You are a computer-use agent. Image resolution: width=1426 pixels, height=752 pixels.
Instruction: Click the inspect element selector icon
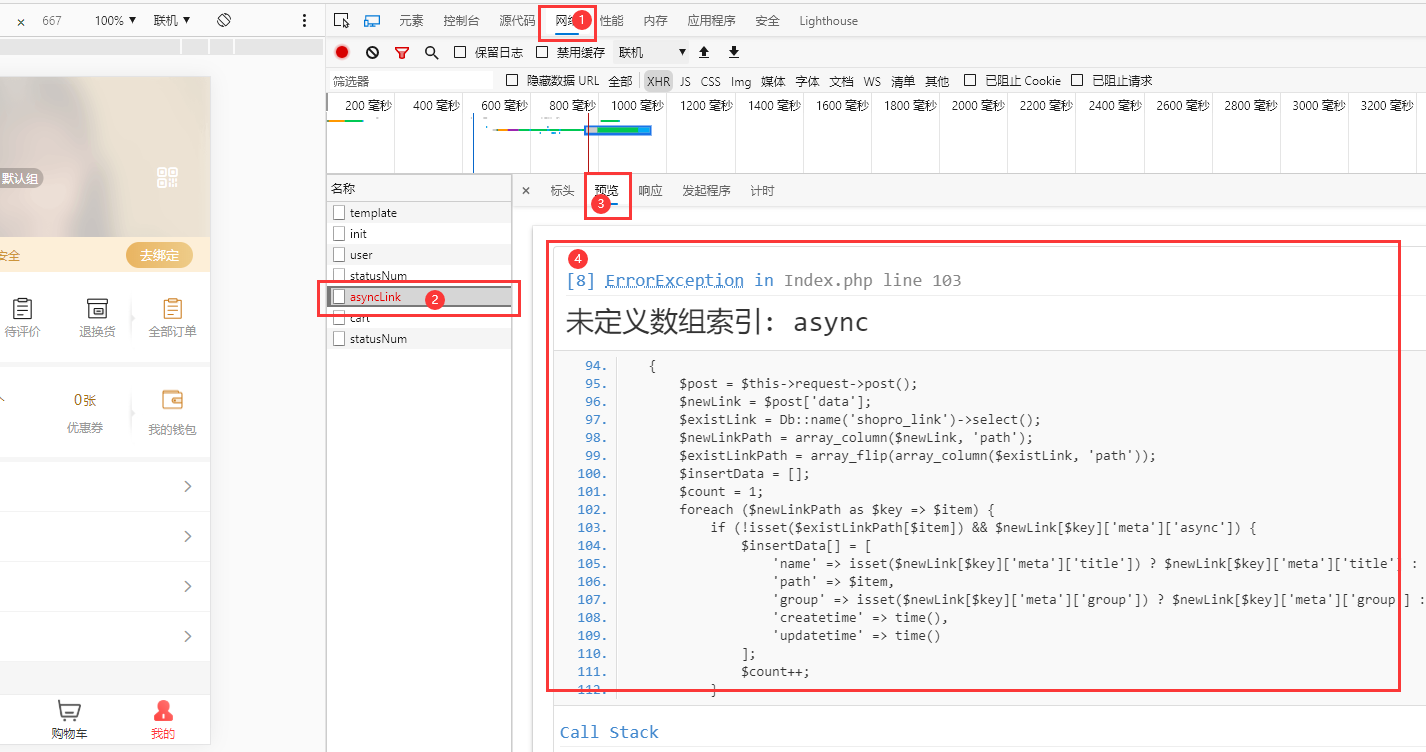click(x=342, y=20)
